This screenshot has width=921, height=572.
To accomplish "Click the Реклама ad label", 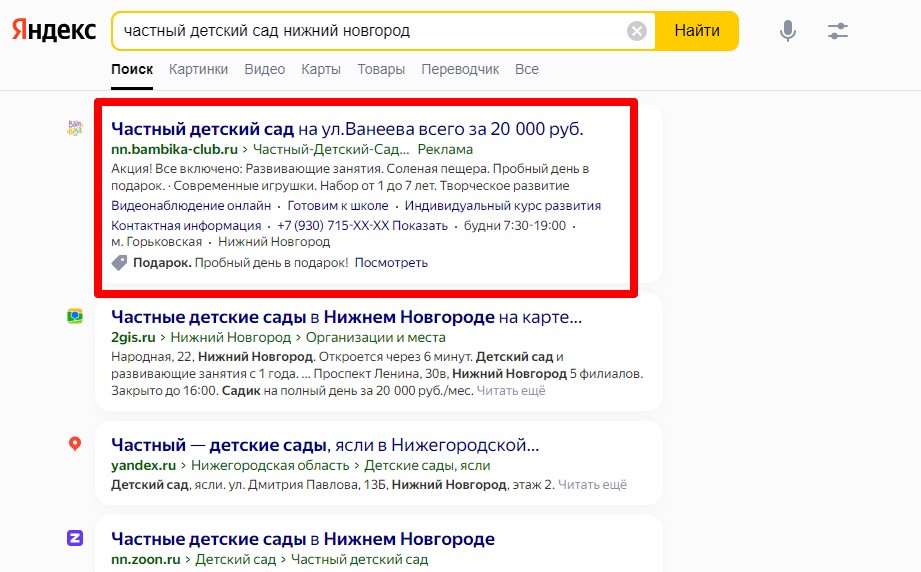I will click(x=445, y=149).
